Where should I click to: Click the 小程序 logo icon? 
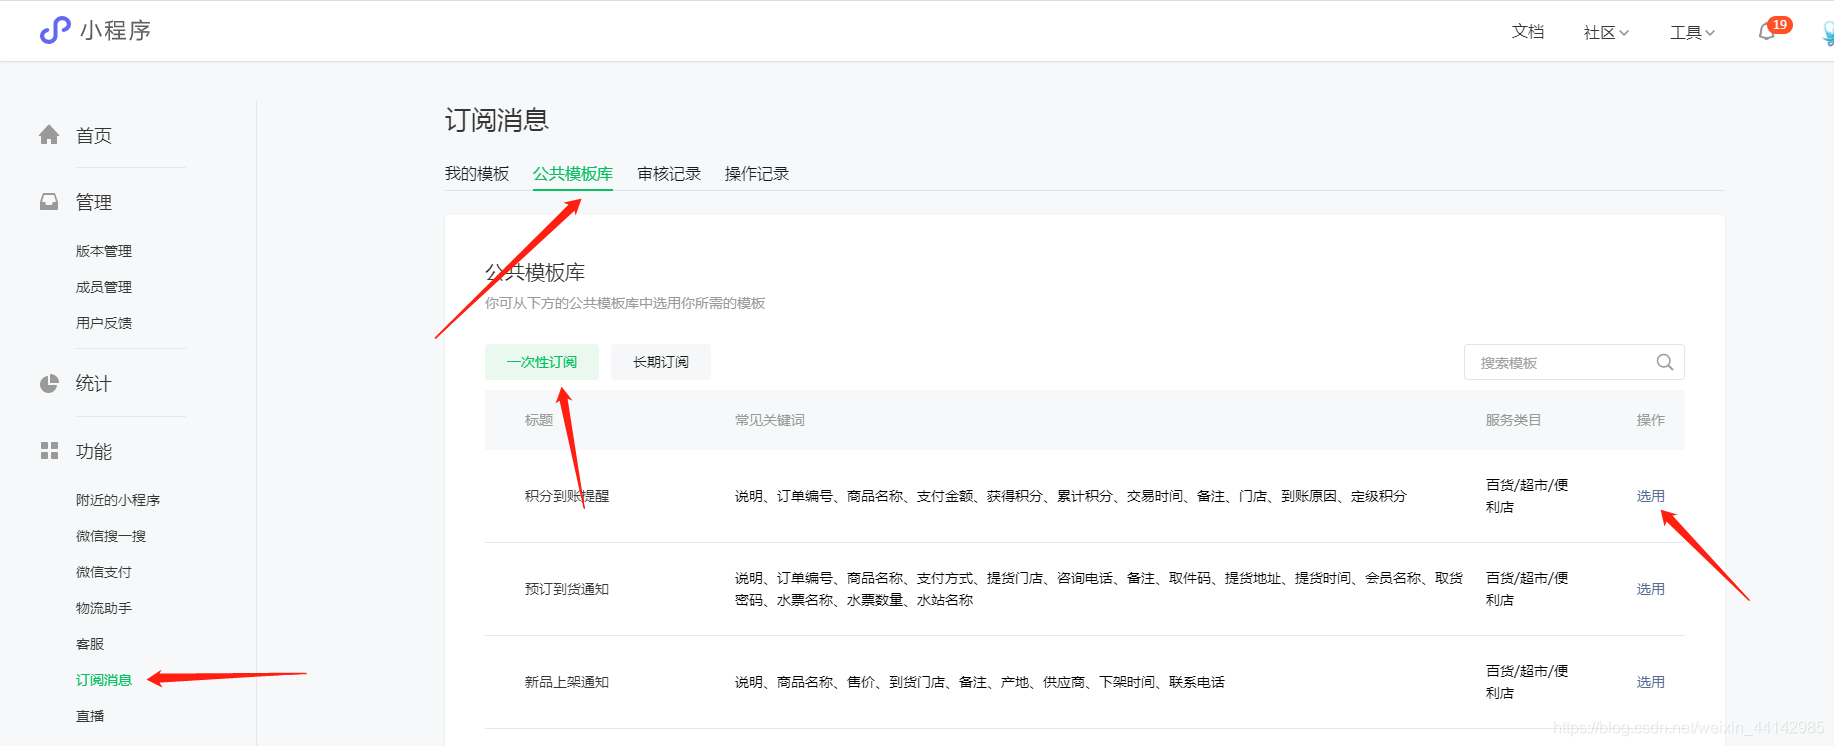55,31
